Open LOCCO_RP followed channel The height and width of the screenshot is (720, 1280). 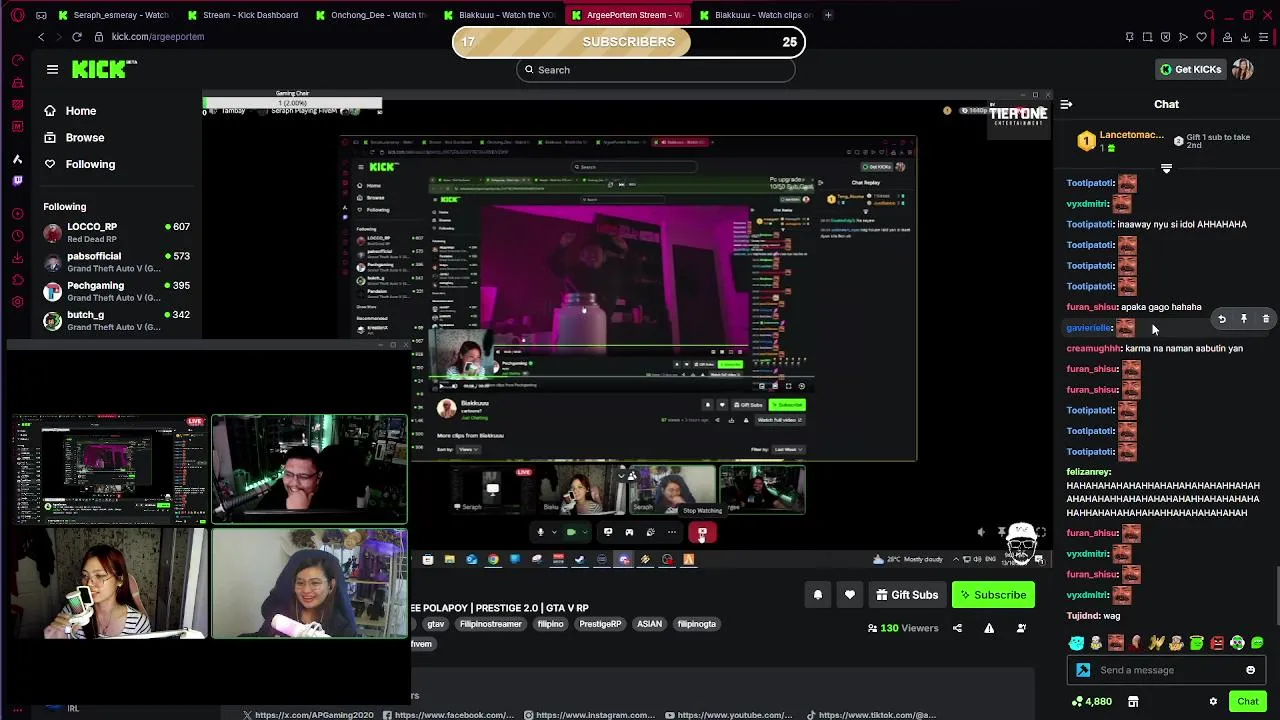pyautogui.click(x=116, y=232)
